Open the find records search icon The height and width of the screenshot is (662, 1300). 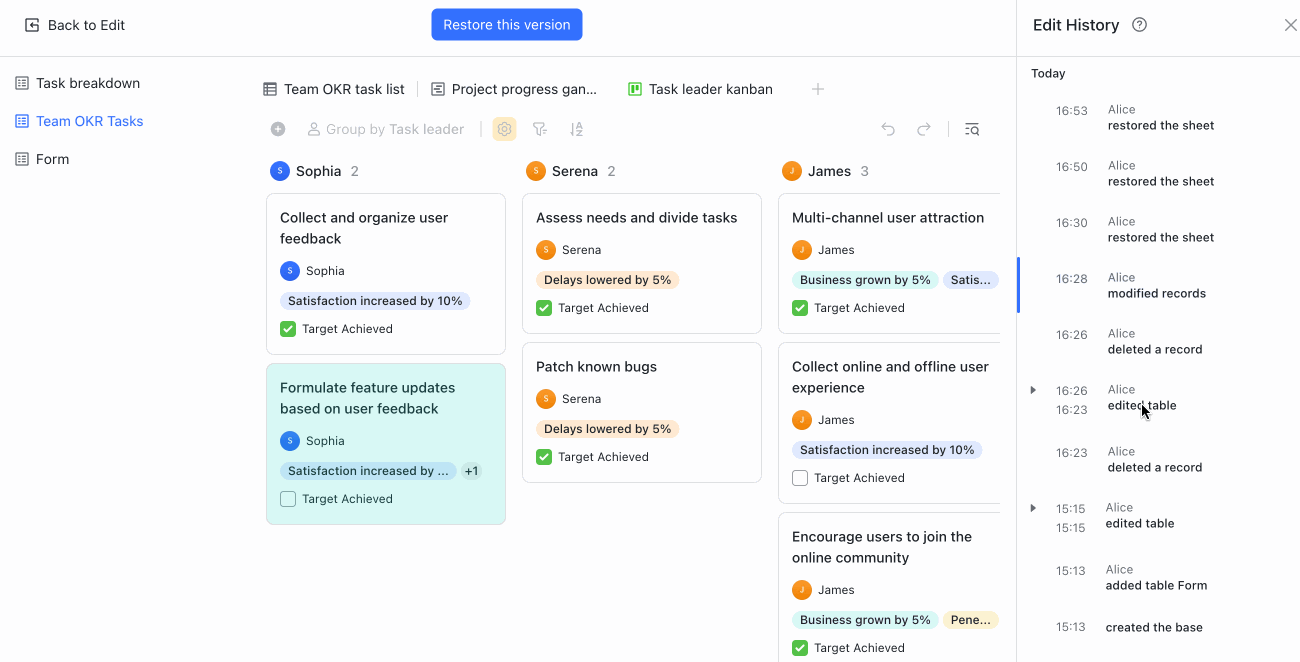pyautogui.click(x=972, y=129)
